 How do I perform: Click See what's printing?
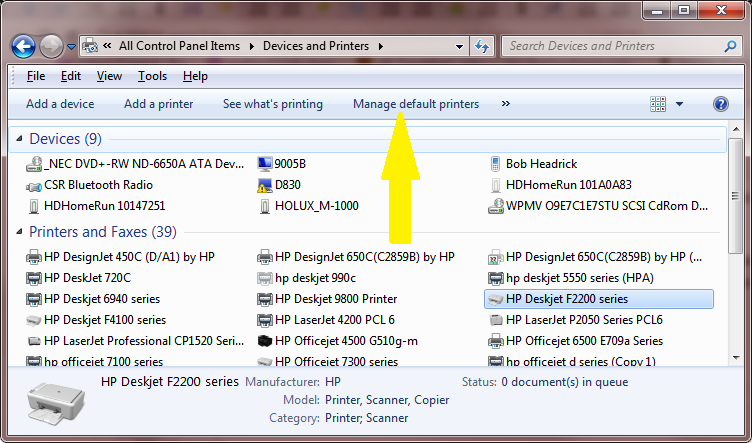273,104
